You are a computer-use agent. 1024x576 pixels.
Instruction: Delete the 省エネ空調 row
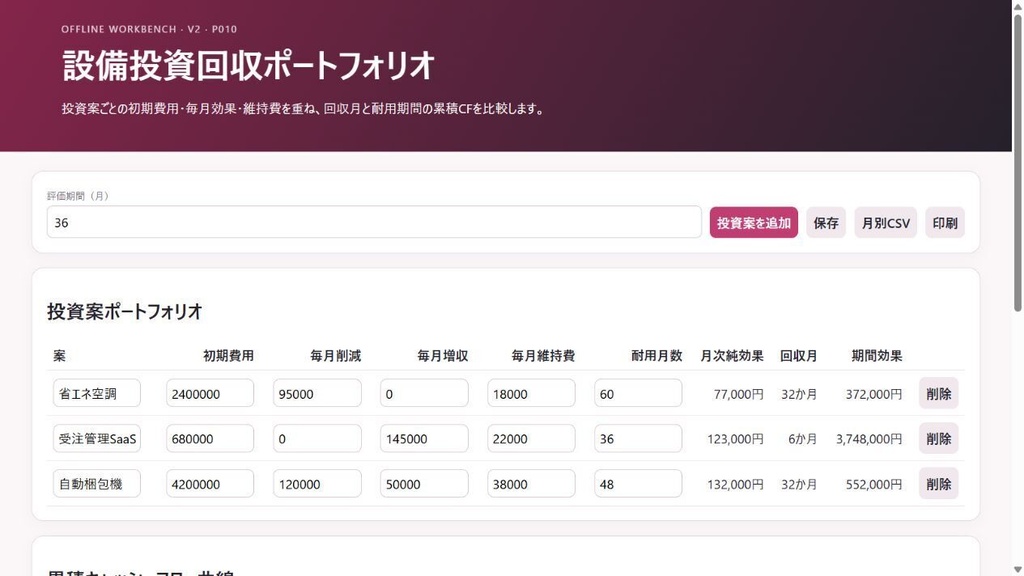pyautogui.click(x=938, y=394)
